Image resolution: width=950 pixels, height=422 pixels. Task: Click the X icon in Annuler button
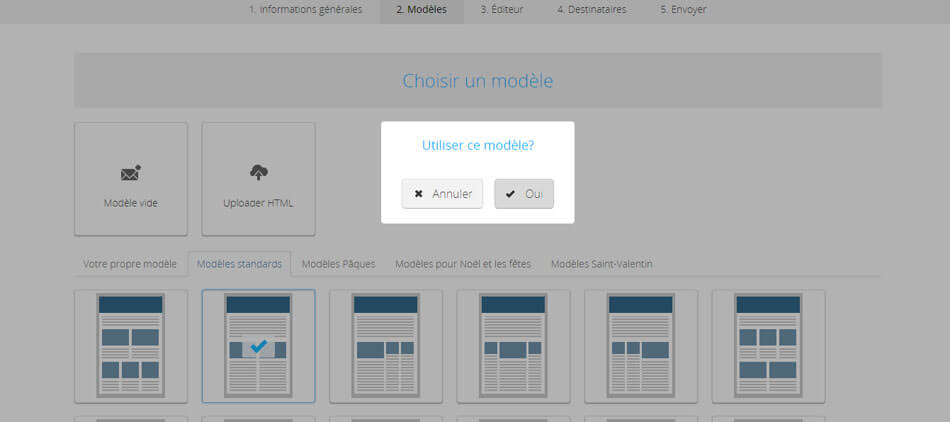[419, 194]
